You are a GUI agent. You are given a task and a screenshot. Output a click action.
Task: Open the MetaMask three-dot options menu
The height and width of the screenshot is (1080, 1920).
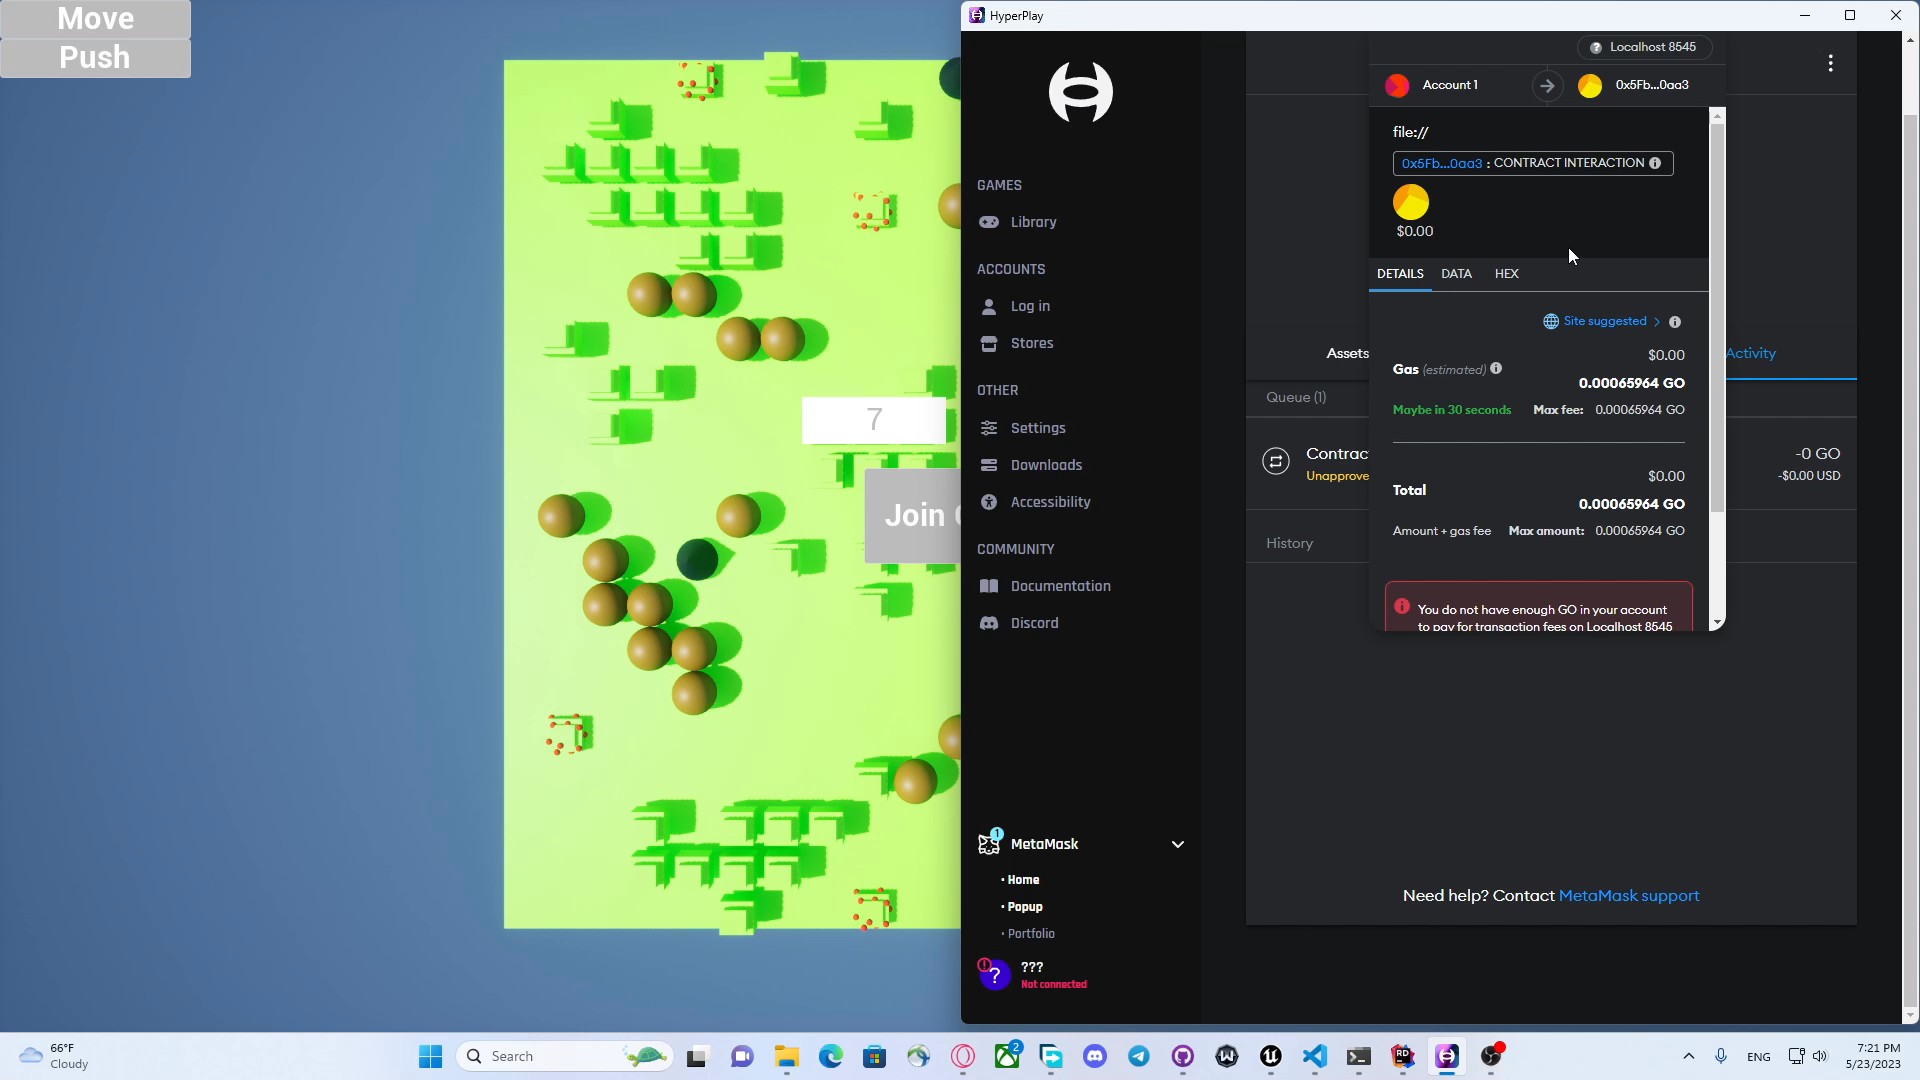(x=1831, y=63)
